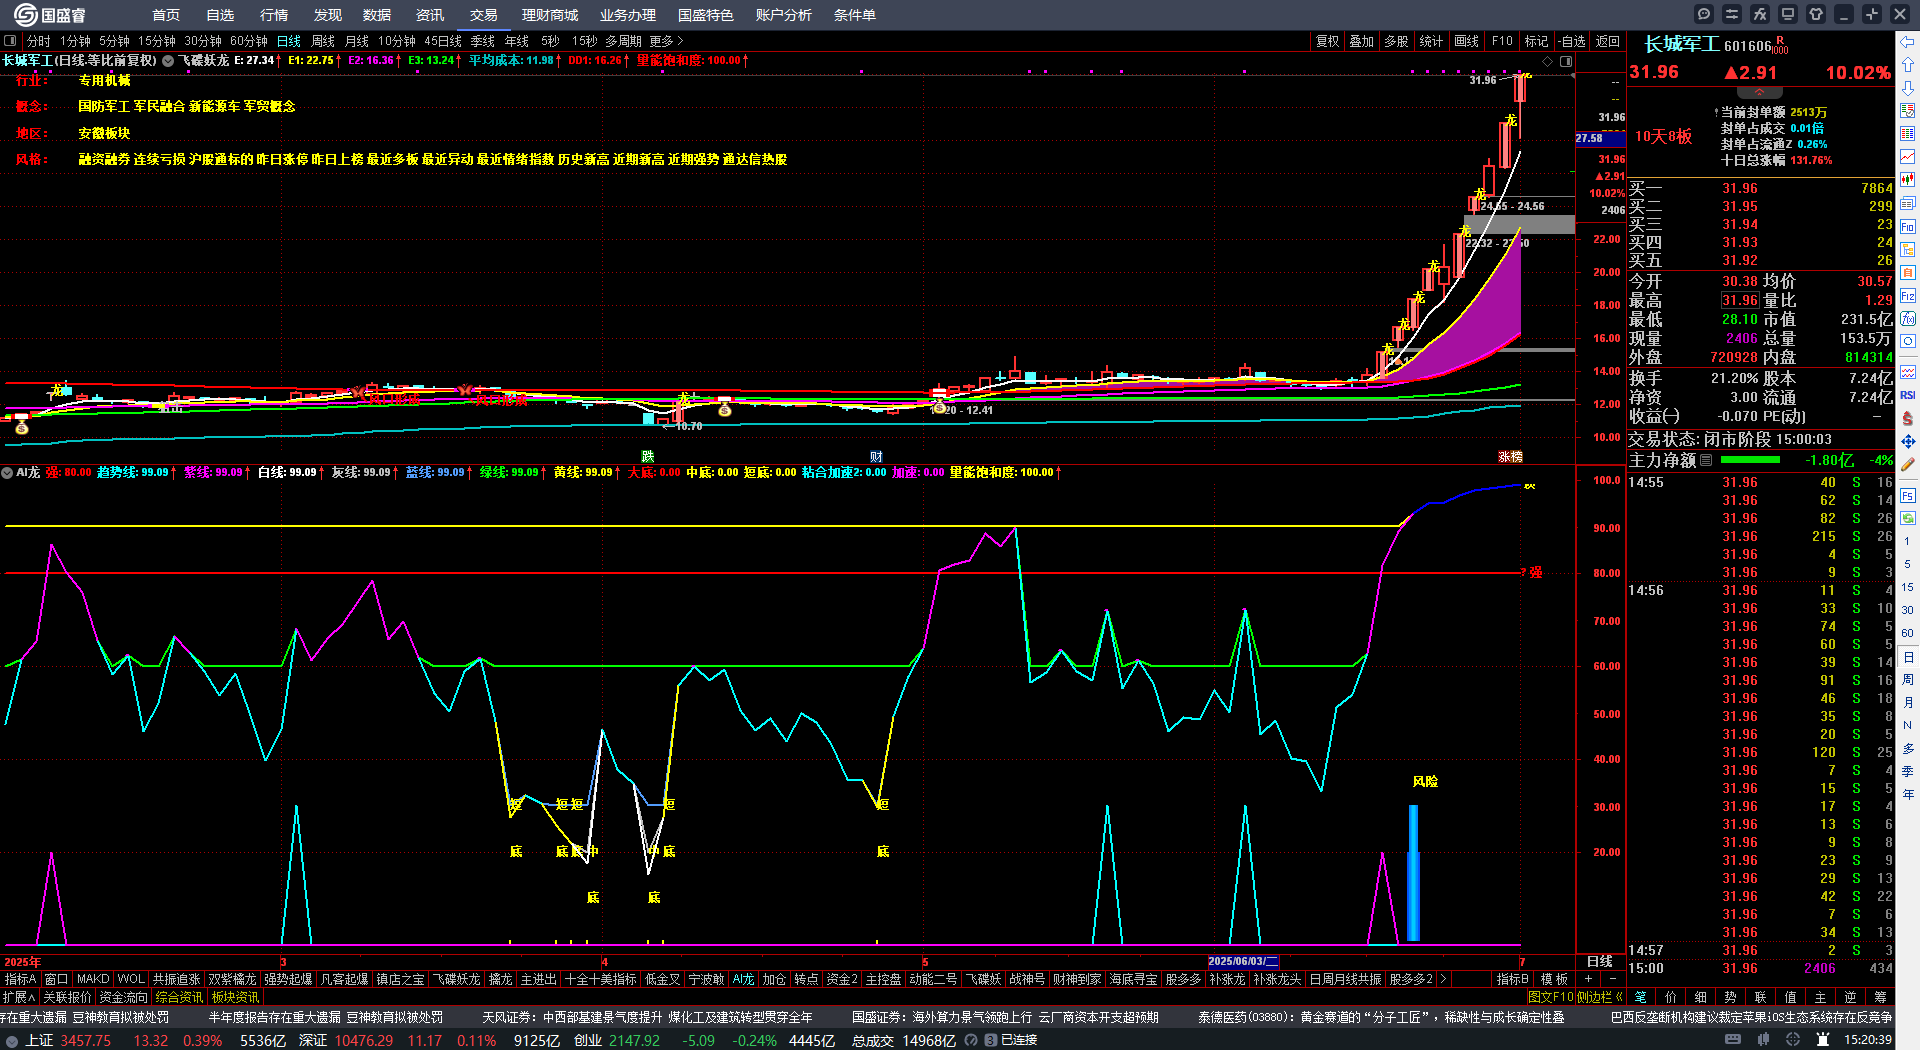
Task: Click the minus zoom-out button near 模板
Action: click(1612, 979)
